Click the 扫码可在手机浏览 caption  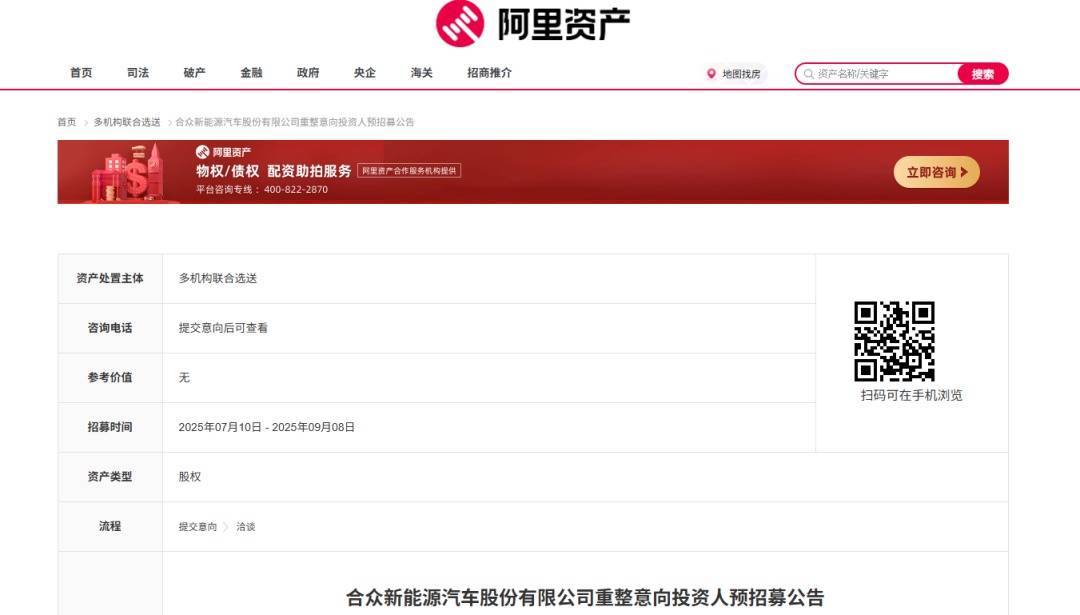(x=911, y=395)
